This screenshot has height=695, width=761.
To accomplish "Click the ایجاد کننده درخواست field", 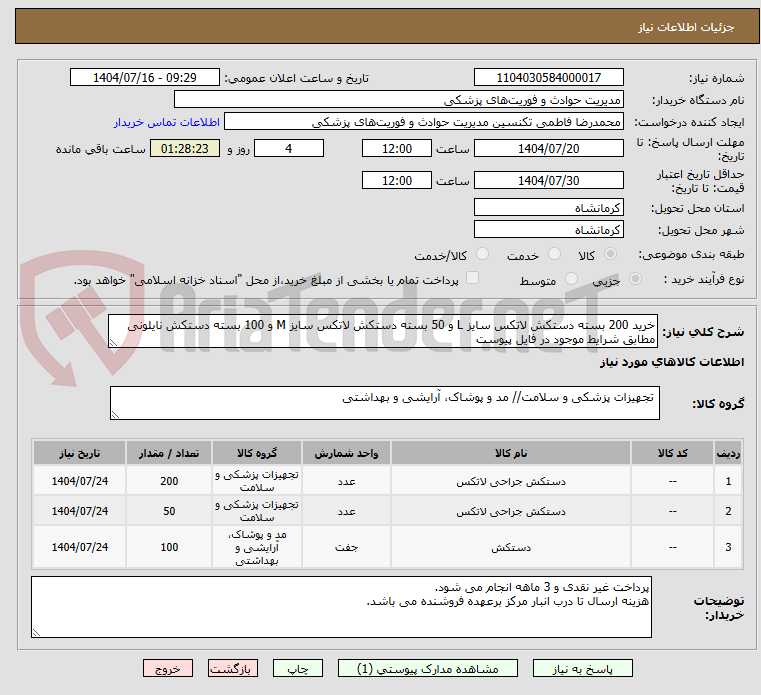I will tap(423, 122).
